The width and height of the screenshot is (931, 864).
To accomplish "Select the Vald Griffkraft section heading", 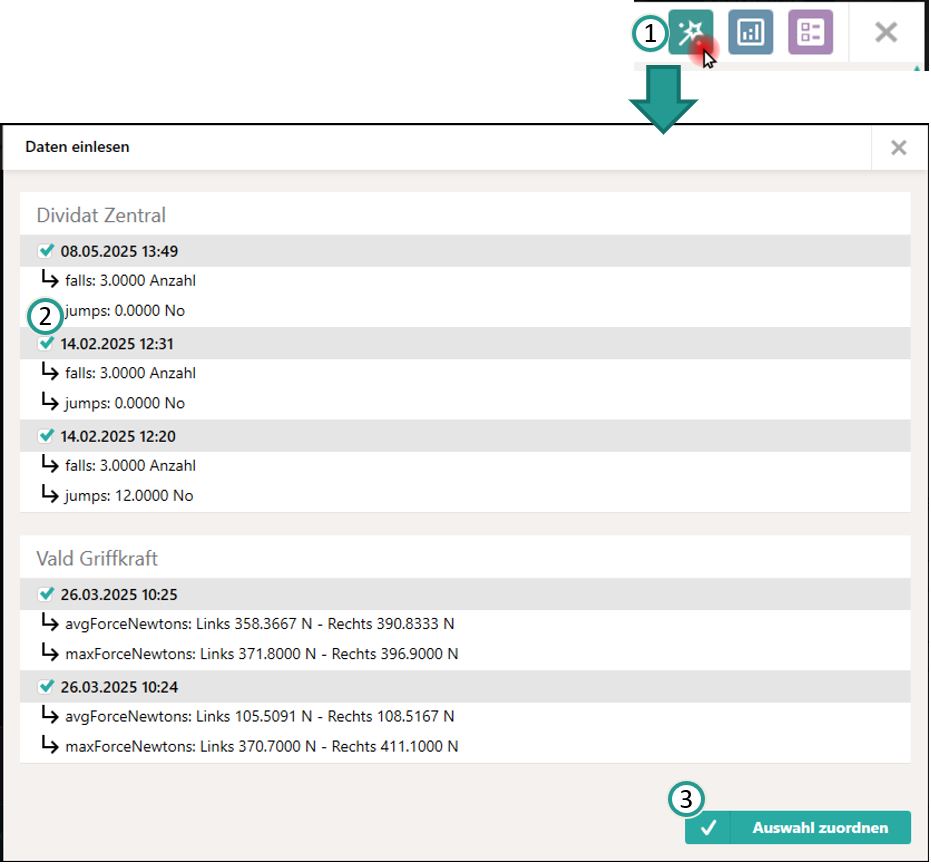I will pyautogui.click(x=97, y=558).
